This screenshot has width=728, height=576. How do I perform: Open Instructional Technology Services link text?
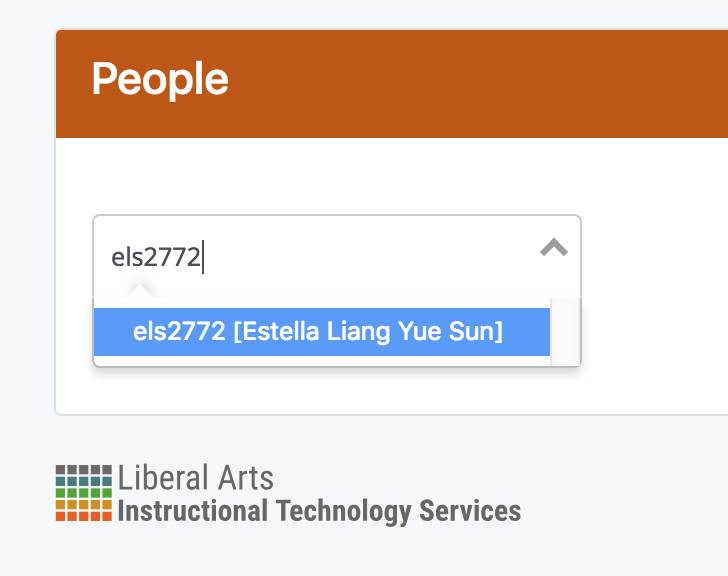click(x=319, y=511)
